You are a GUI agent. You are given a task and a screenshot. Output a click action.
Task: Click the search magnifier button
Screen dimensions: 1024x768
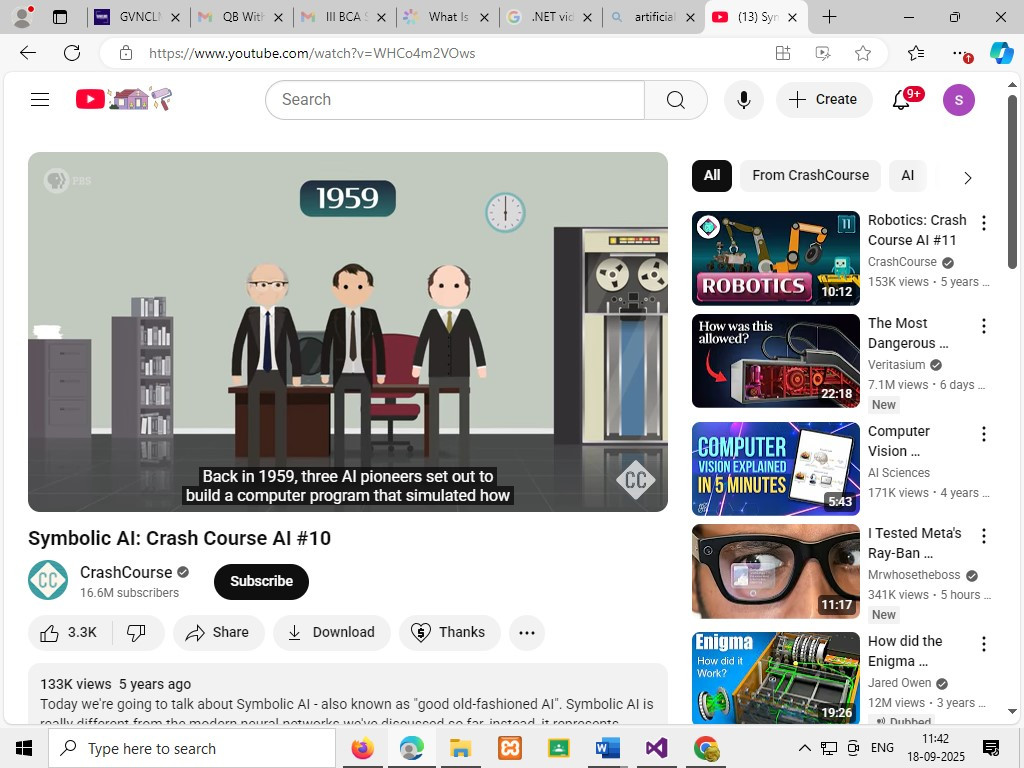pos(675,100)
